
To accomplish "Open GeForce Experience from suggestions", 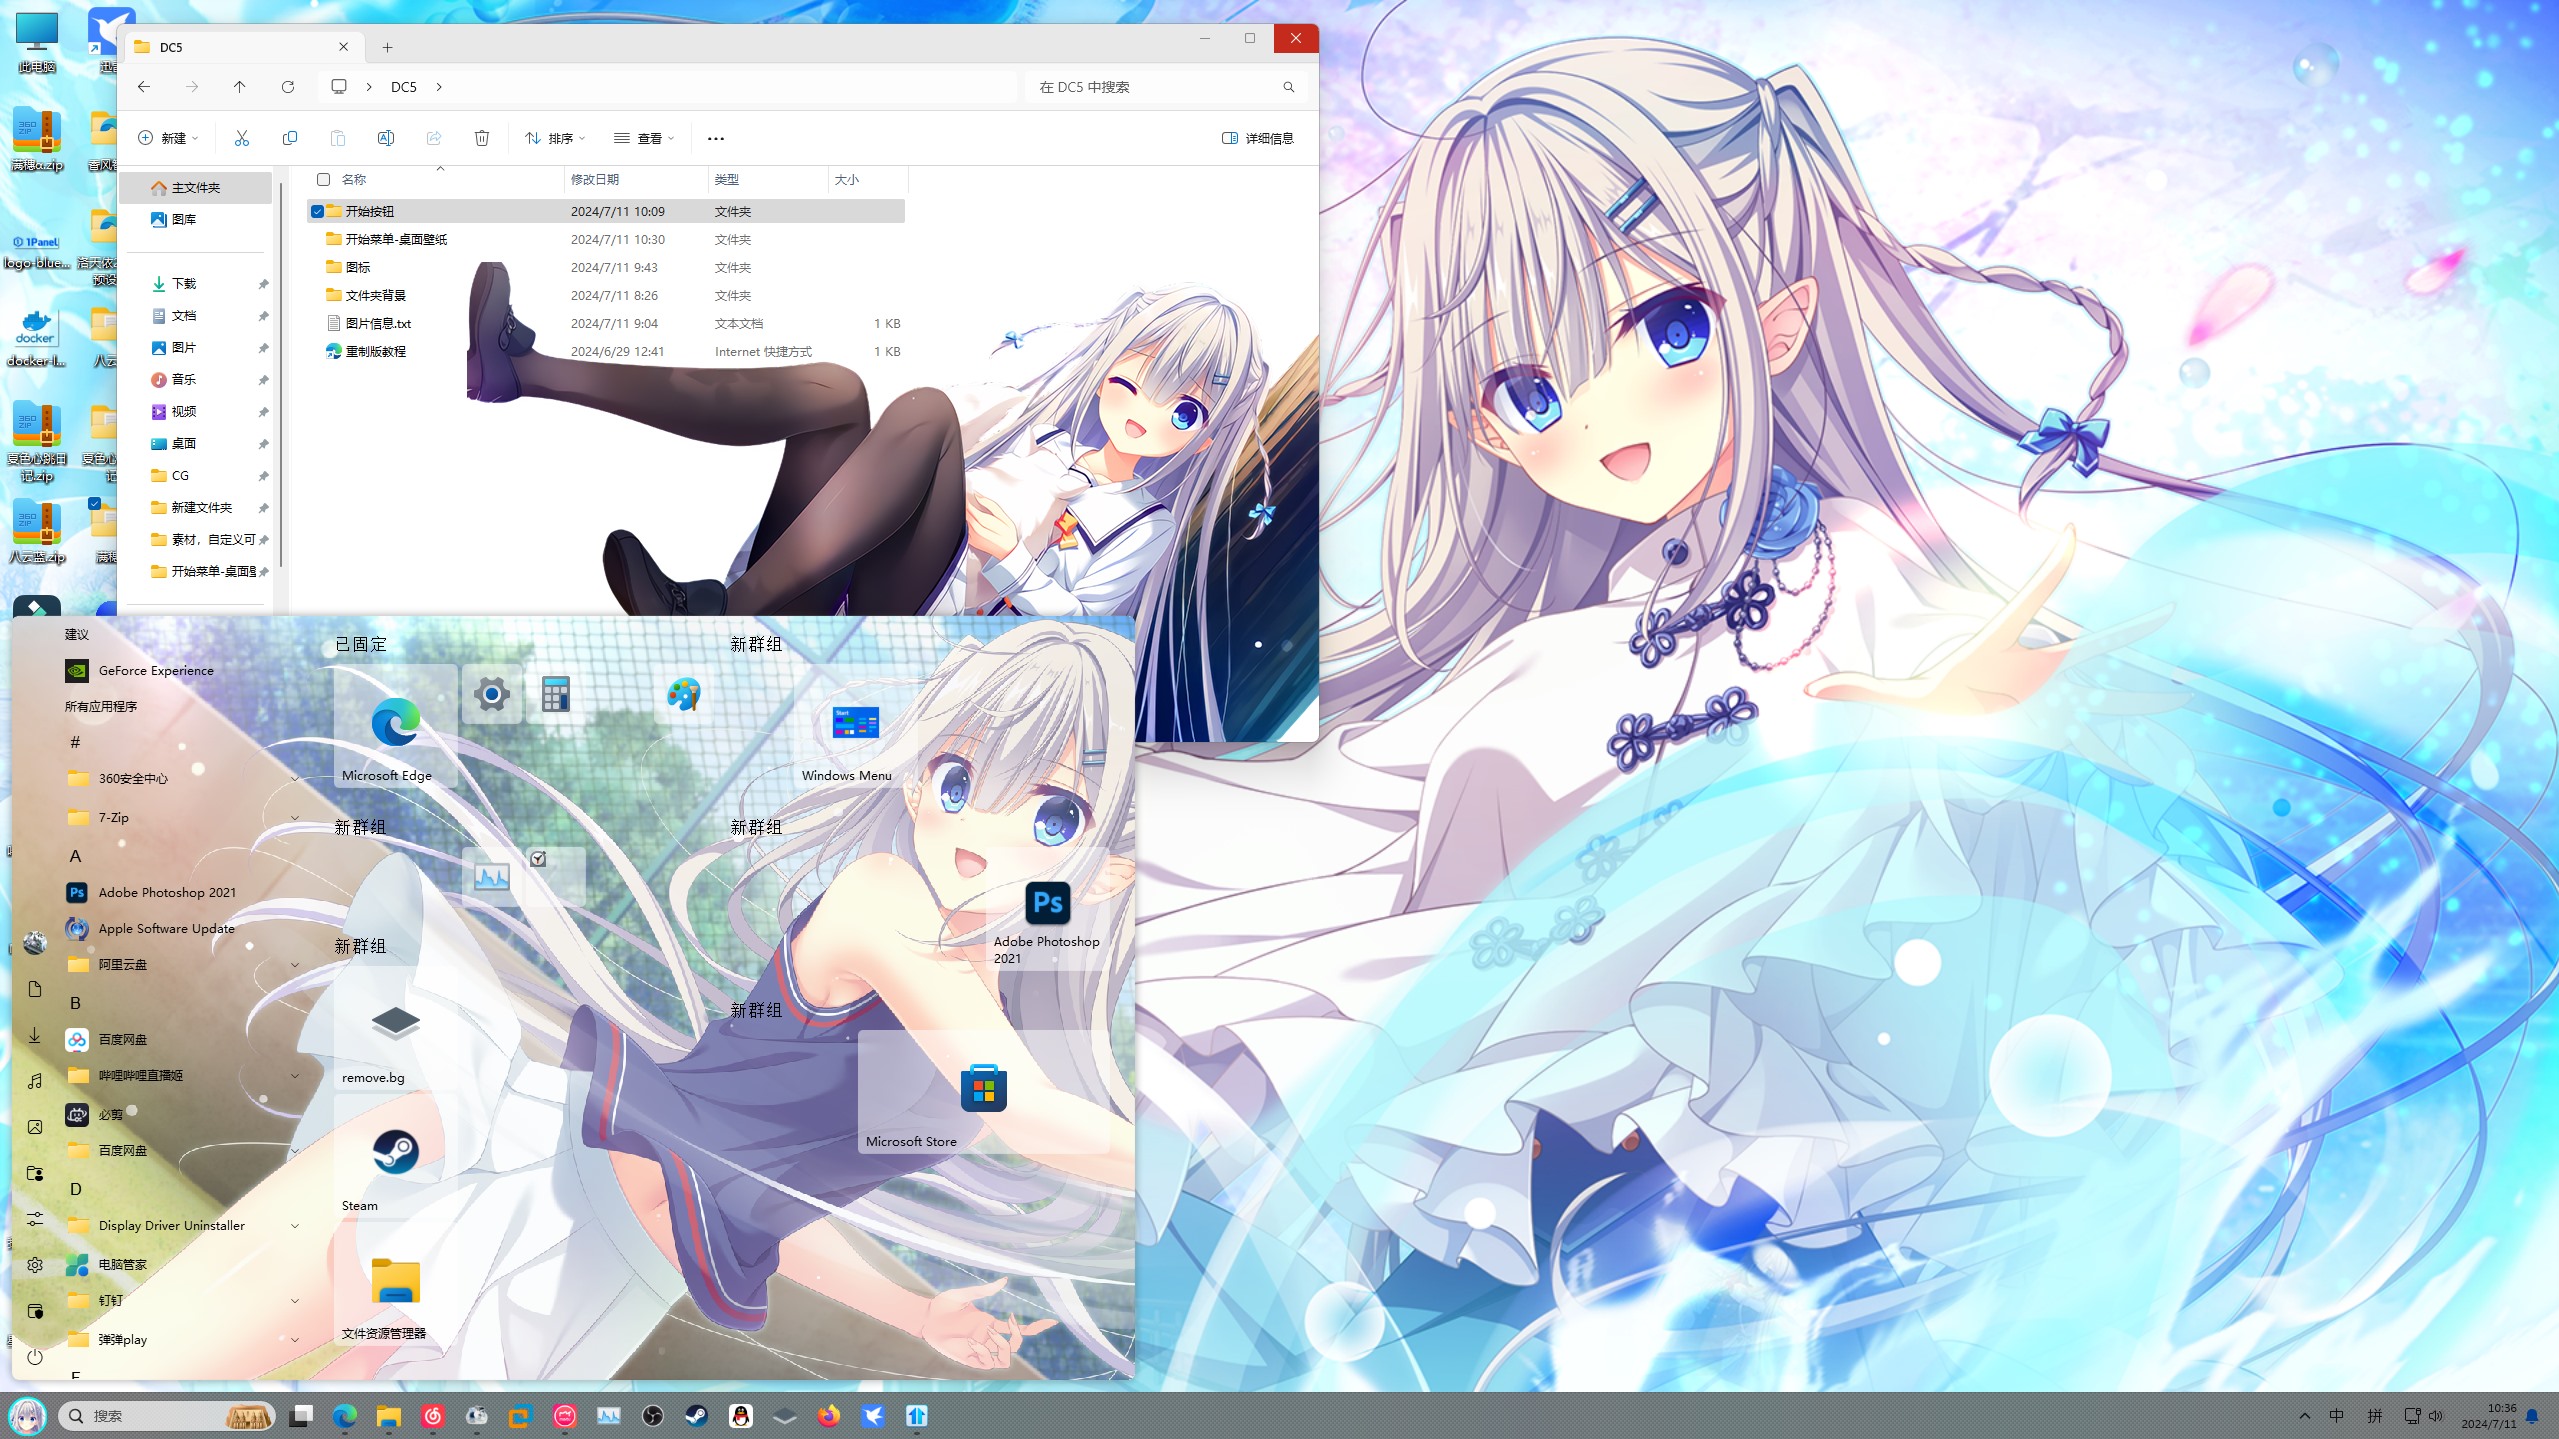I will point(155,670).
